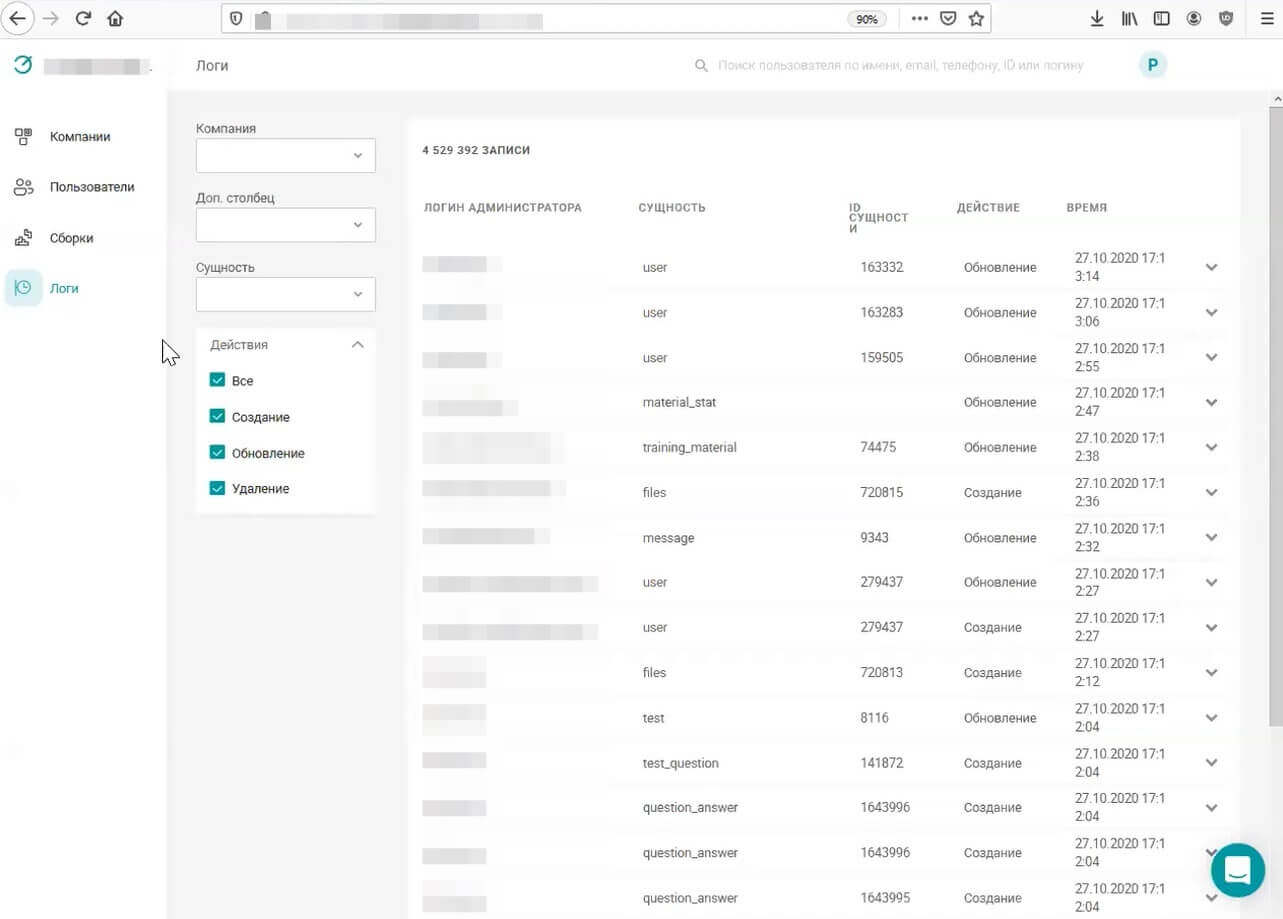
Task: Click the Логи clock icon
Action: point(23,288)
